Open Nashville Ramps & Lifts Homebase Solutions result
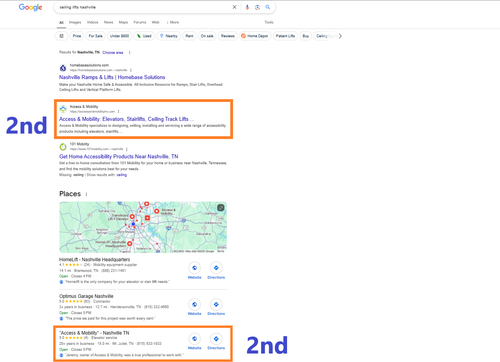This screenshot has height=362, width=500. 112,77
